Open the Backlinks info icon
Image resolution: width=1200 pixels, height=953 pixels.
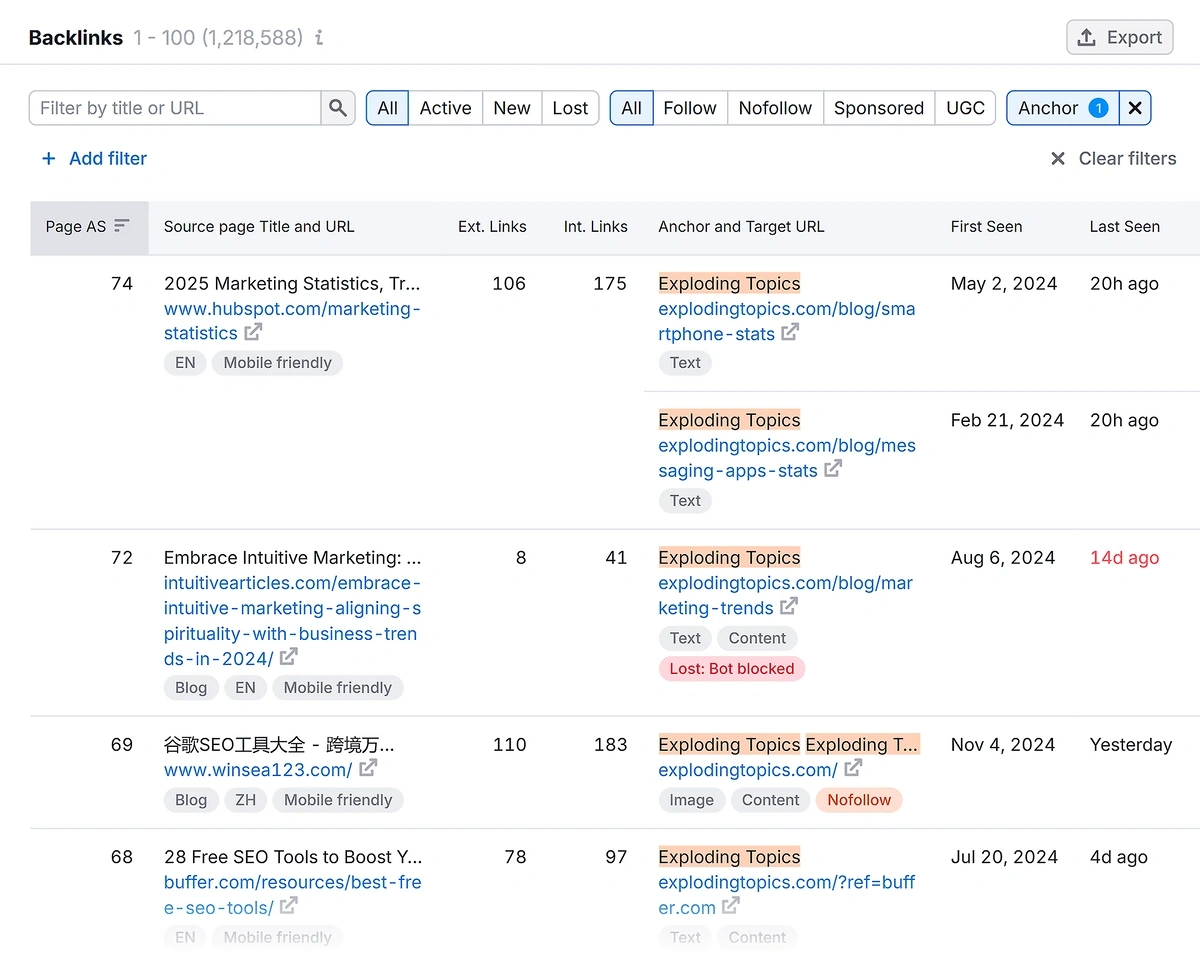(x=319, y=38)
